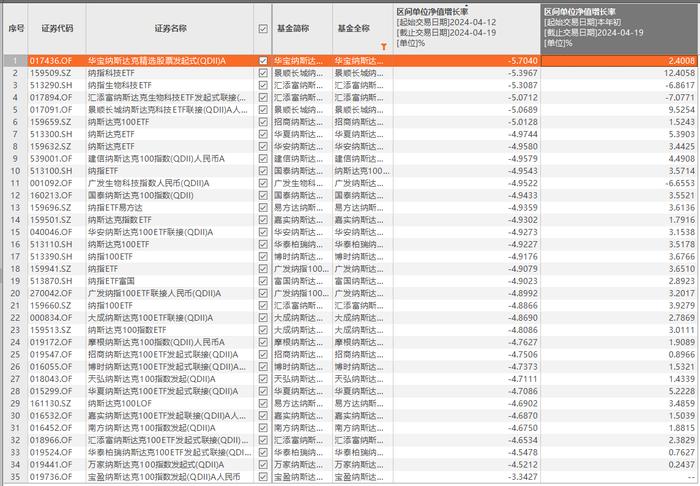Click the 基金全称 cell 纳斯达克100… in row 10
This screenshot has width=700, height=486.
coord(362,171)
